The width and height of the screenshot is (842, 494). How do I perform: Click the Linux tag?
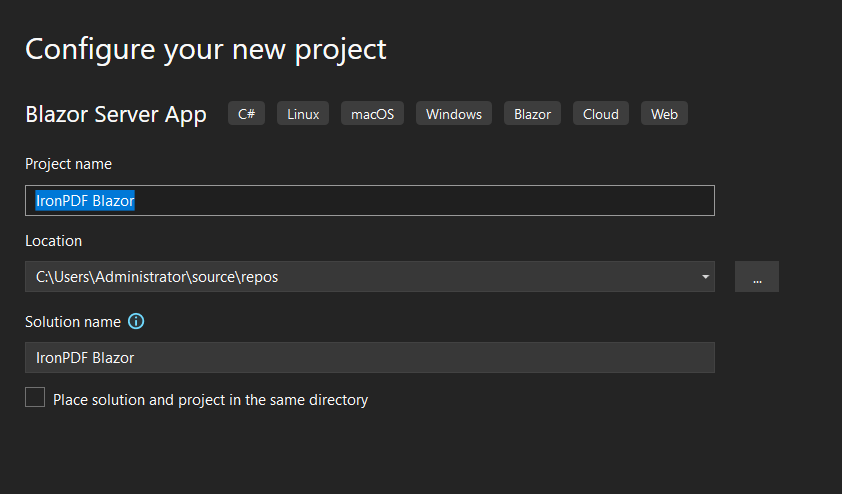click(x=303, y=114)
